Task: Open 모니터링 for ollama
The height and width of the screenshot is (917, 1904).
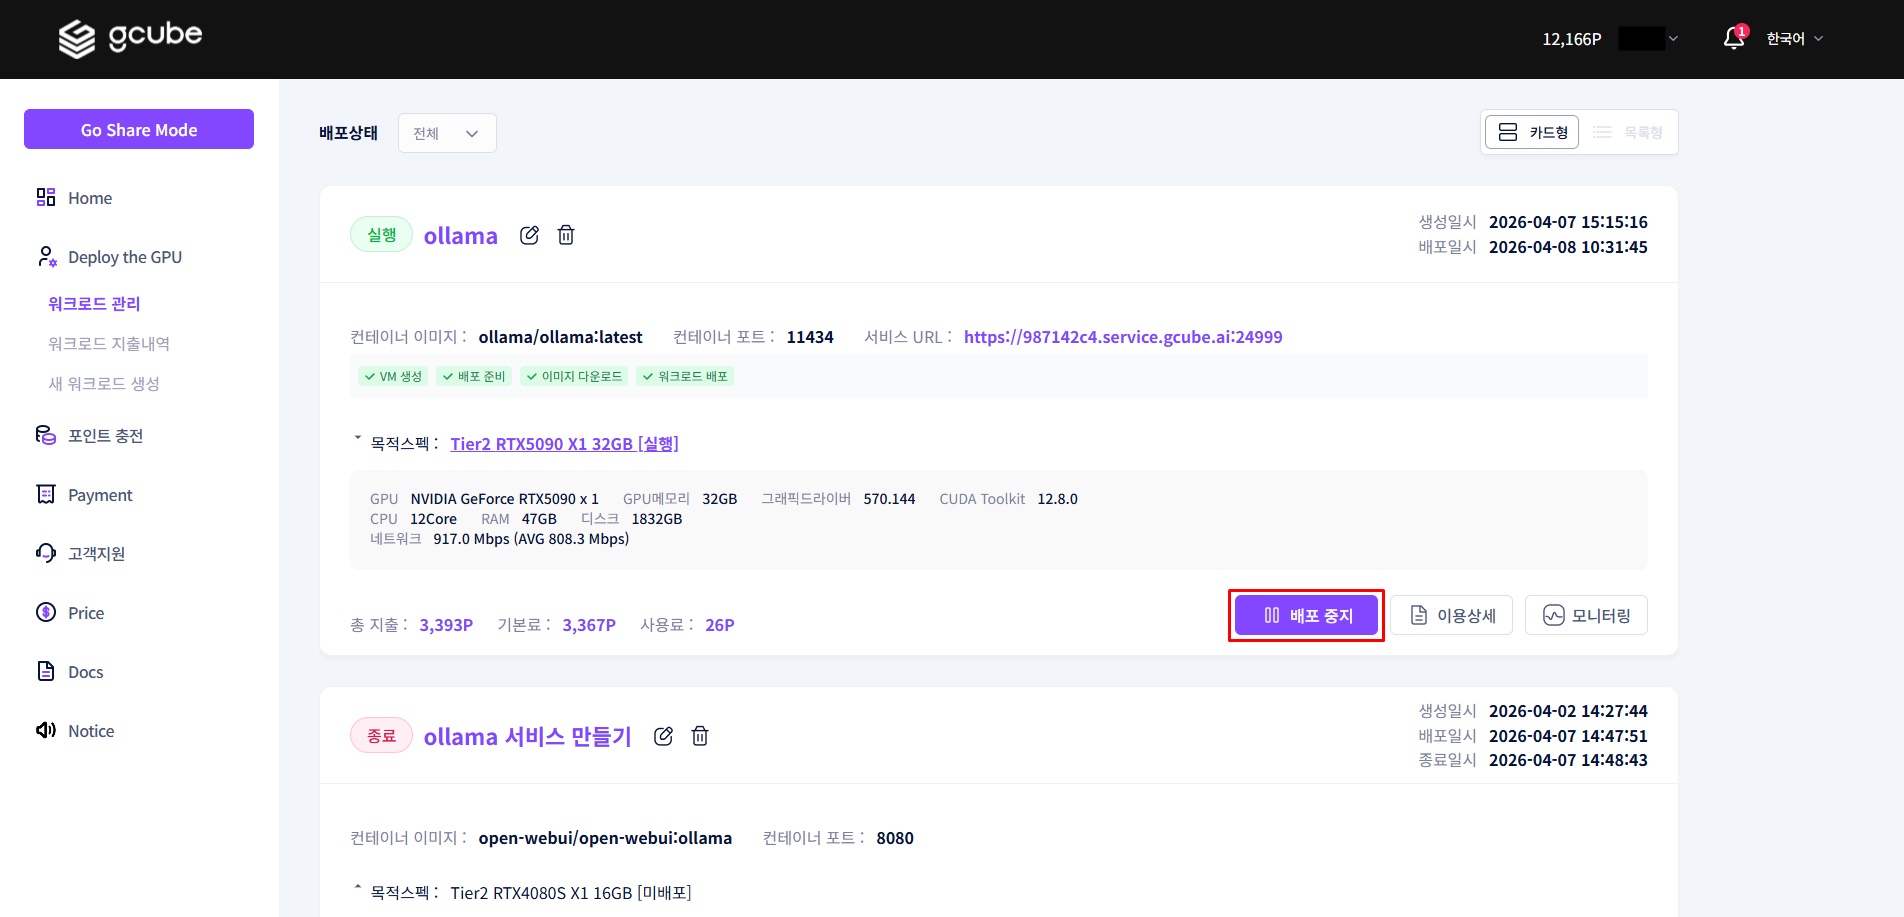Action: 1586,615
